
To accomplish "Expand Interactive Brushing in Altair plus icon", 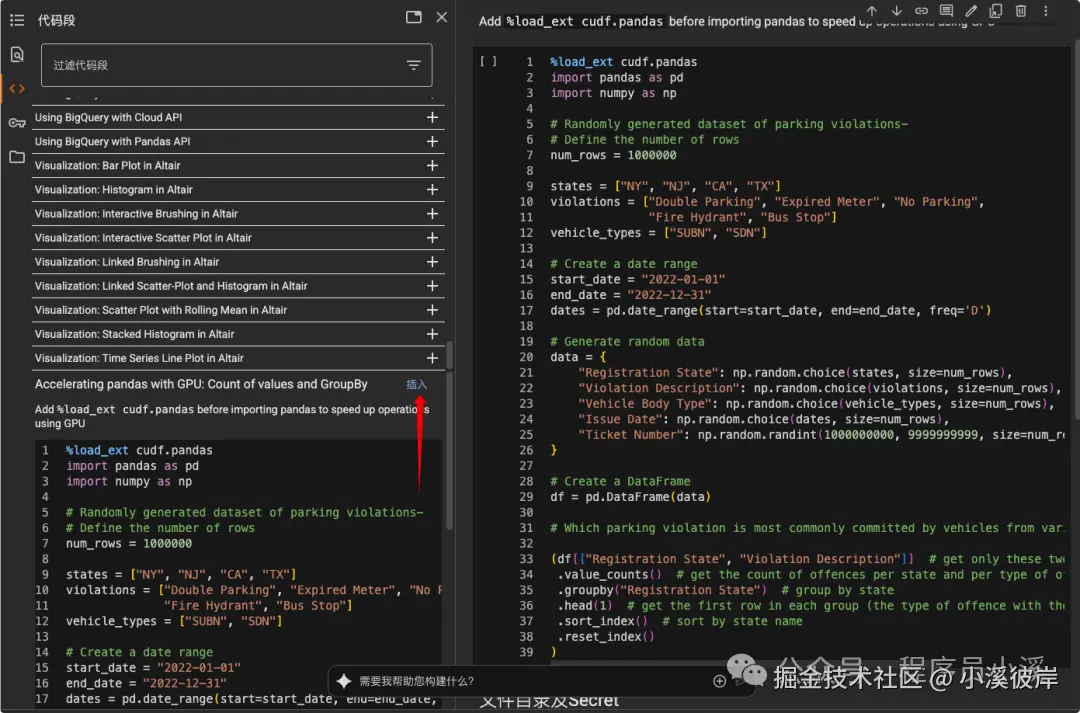I will [x=432, y=214].
